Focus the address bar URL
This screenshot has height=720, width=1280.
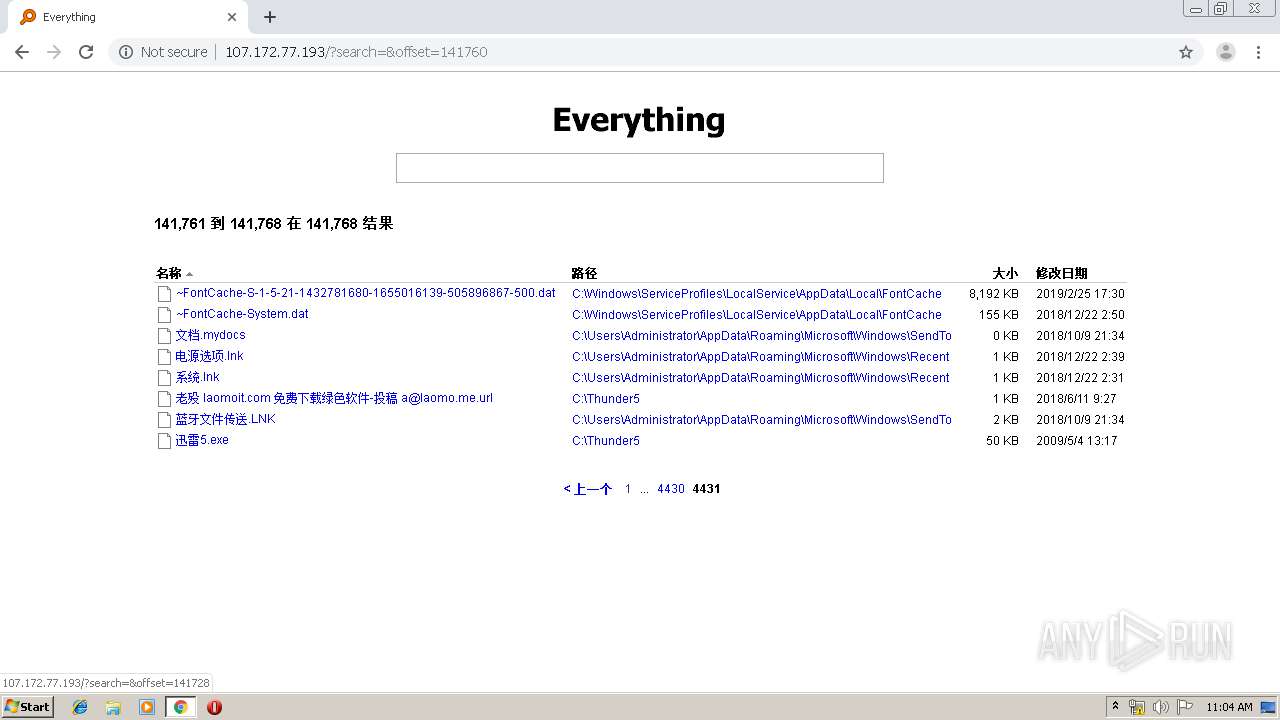(x=356, y=52)
